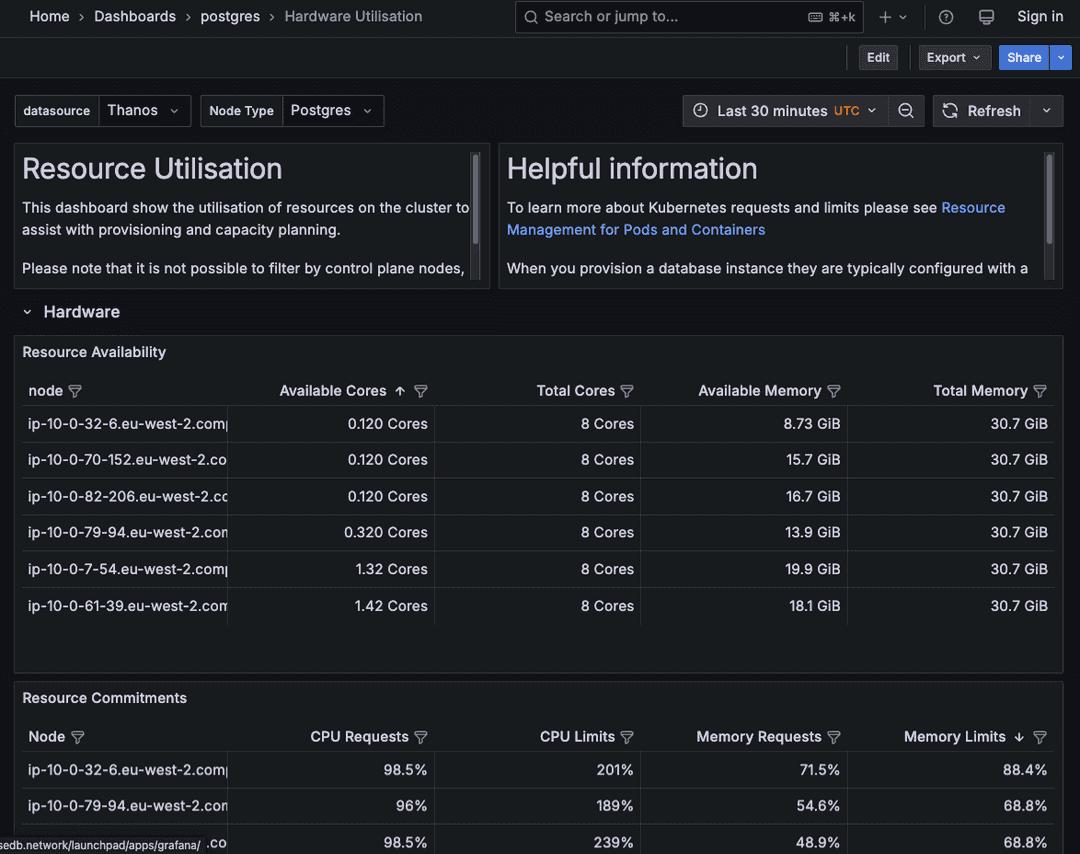The image size is (1080, 854).
Task: Open the filter on the Memory Requests column
Action: [x=835, y=737]
